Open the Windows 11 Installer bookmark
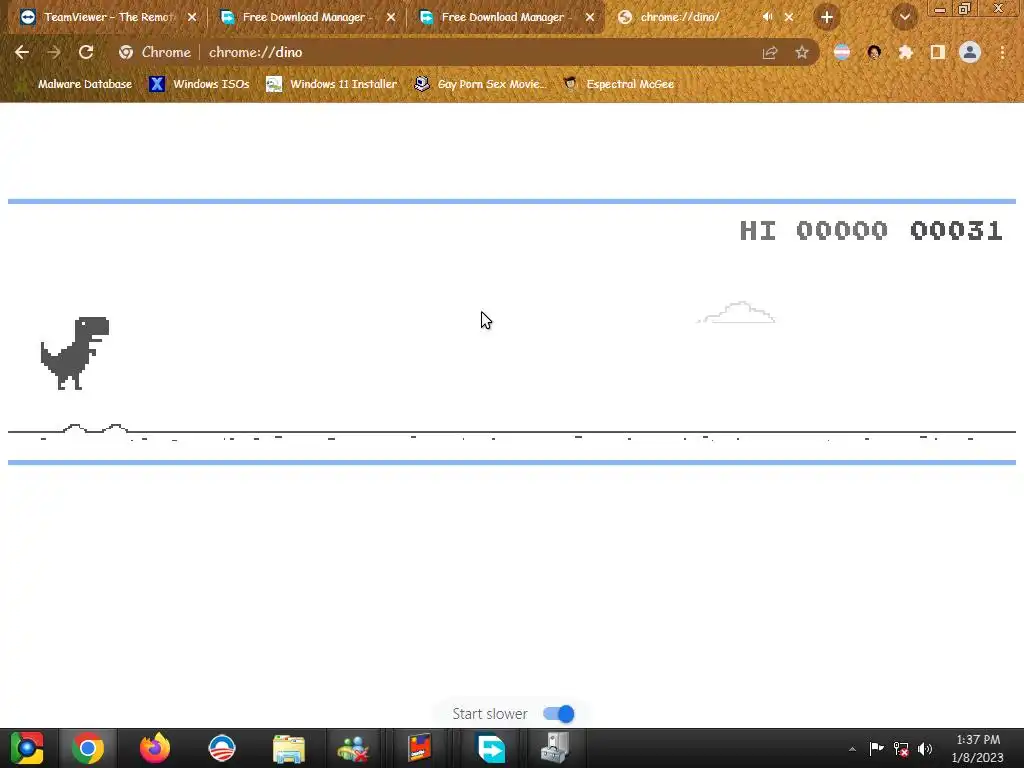The image size is (1024, 768). point(331,84)
